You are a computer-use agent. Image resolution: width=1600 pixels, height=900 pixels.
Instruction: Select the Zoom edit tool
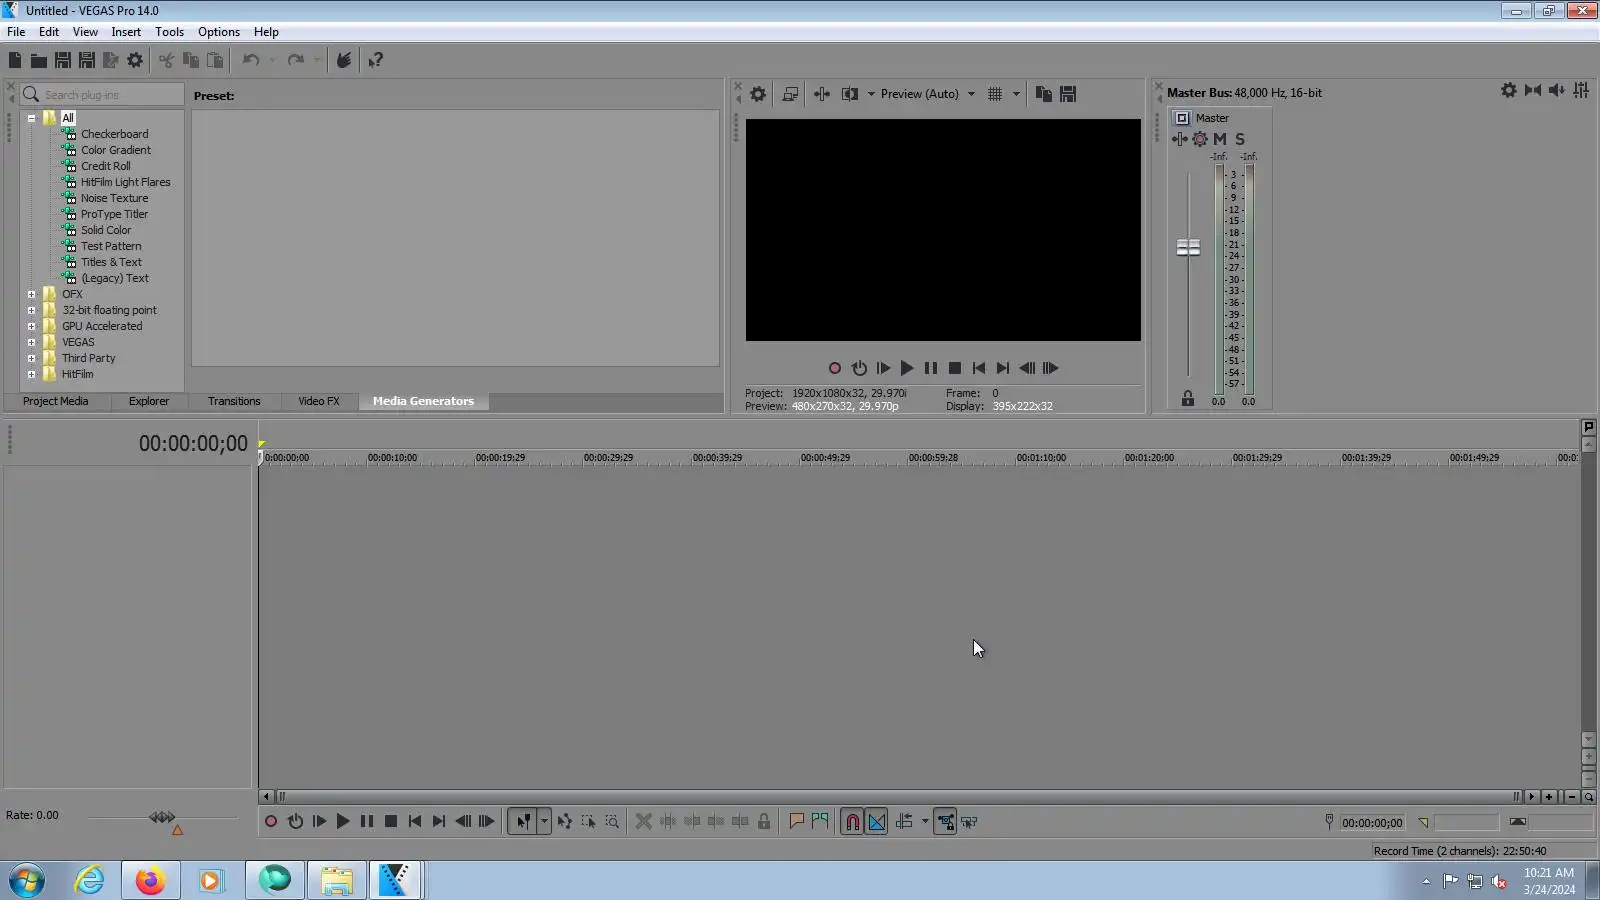click(612, 822)
